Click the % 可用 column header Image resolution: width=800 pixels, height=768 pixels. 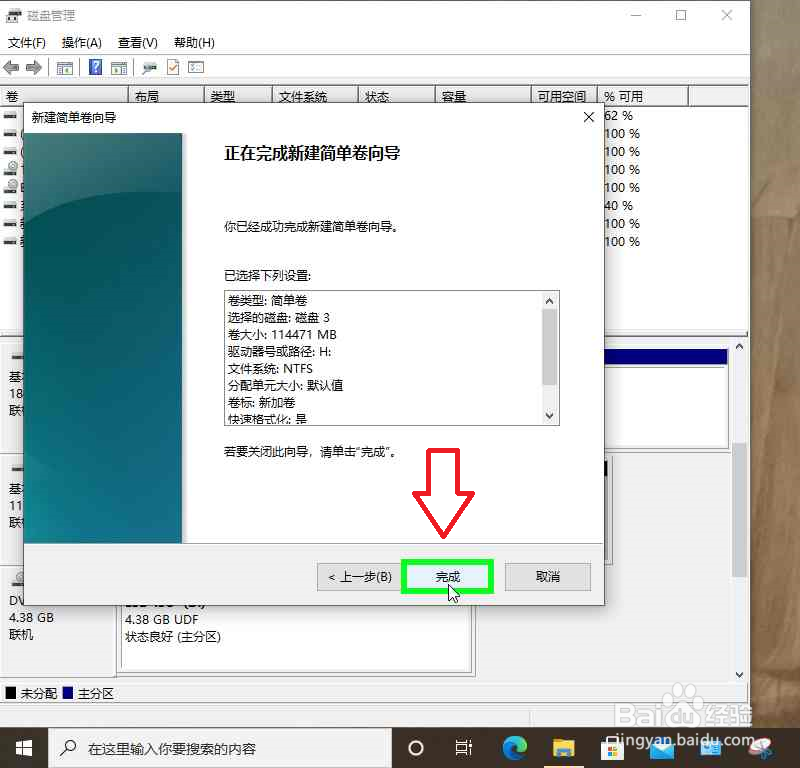(643, 96)
